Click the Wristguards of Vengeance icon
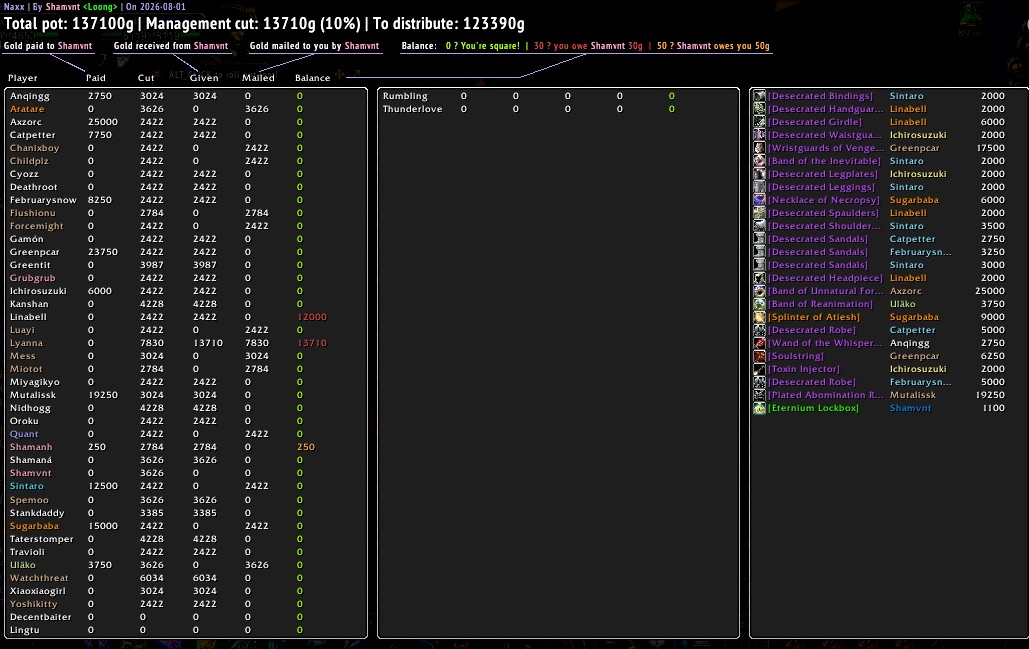The height and width of the screenshot is (649, 1029). point(759,148)
